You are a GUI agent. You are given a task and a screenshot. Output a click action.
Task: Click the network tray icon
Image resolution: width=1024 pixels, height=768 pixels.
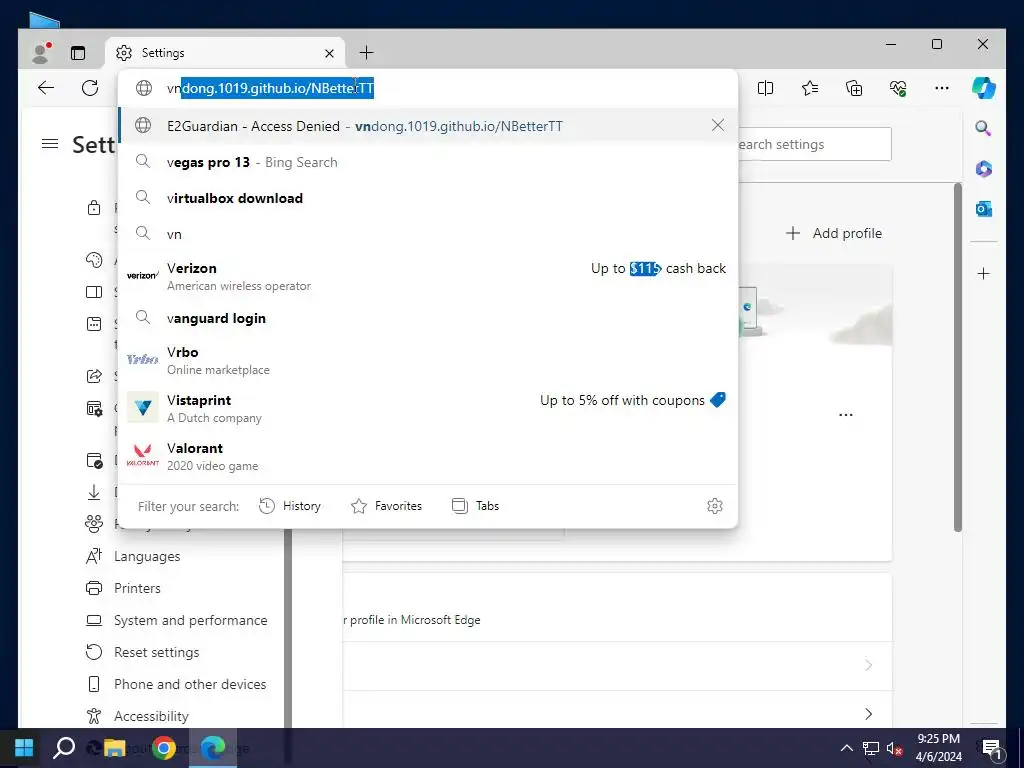pyautogui.click(x=871, y=748)
